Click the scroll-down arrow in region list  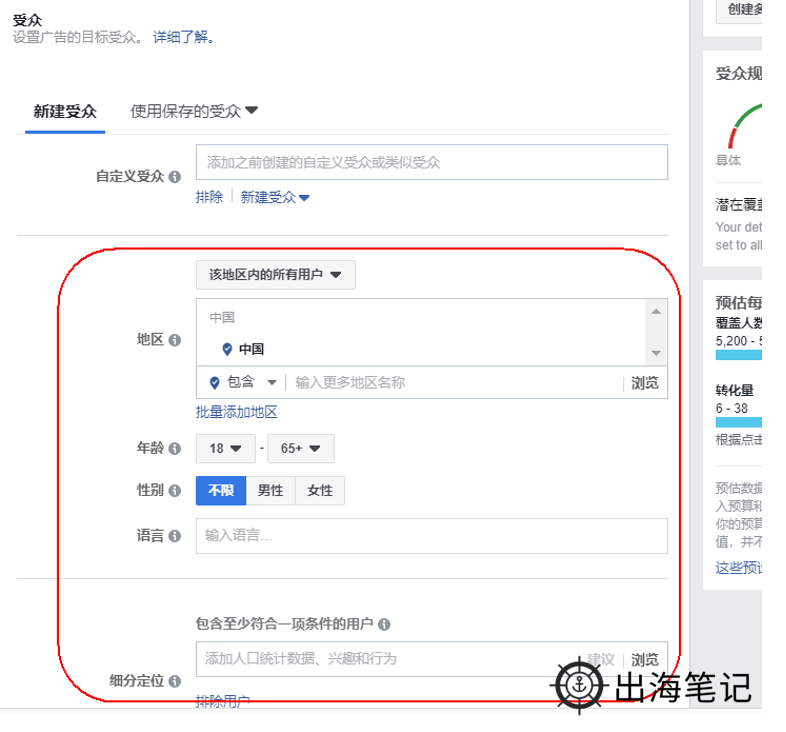(x=656, y=353)
